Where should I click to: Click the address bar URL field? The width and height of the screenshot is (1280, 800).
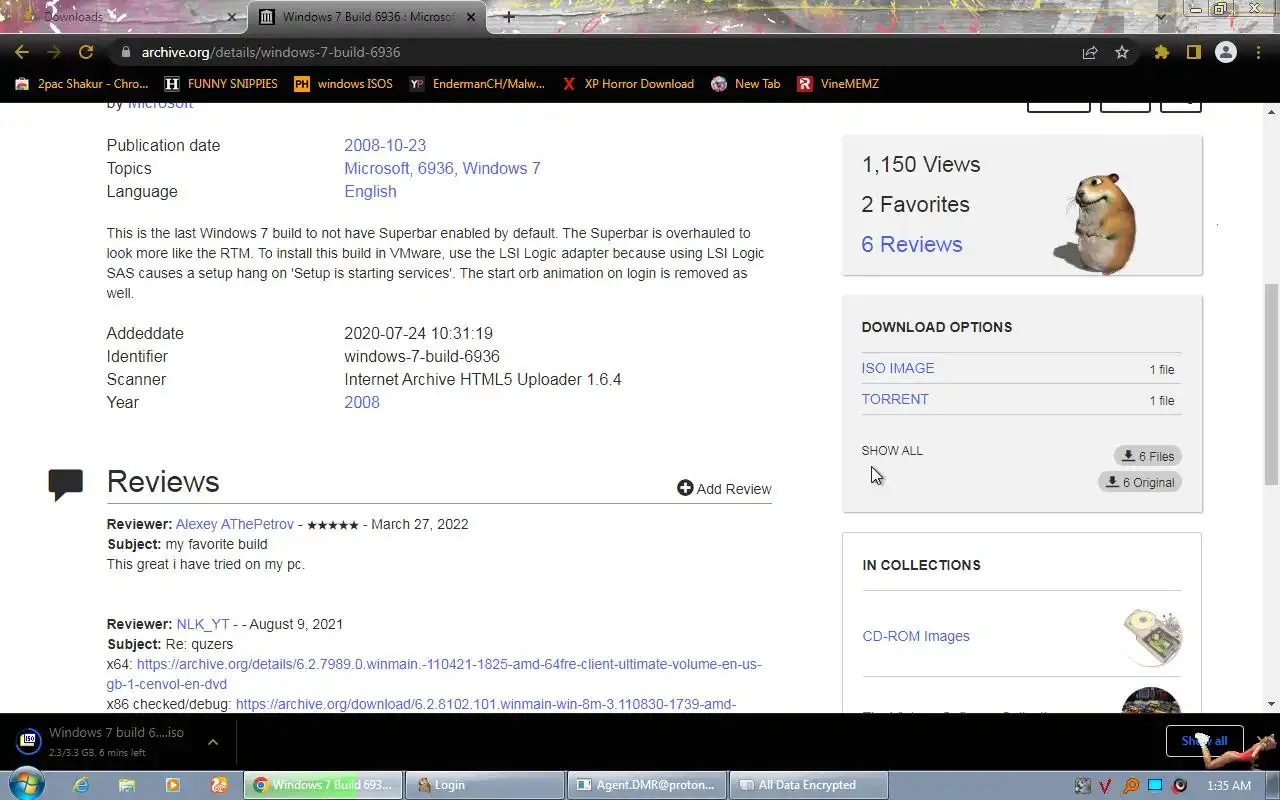tap(600, 52)
